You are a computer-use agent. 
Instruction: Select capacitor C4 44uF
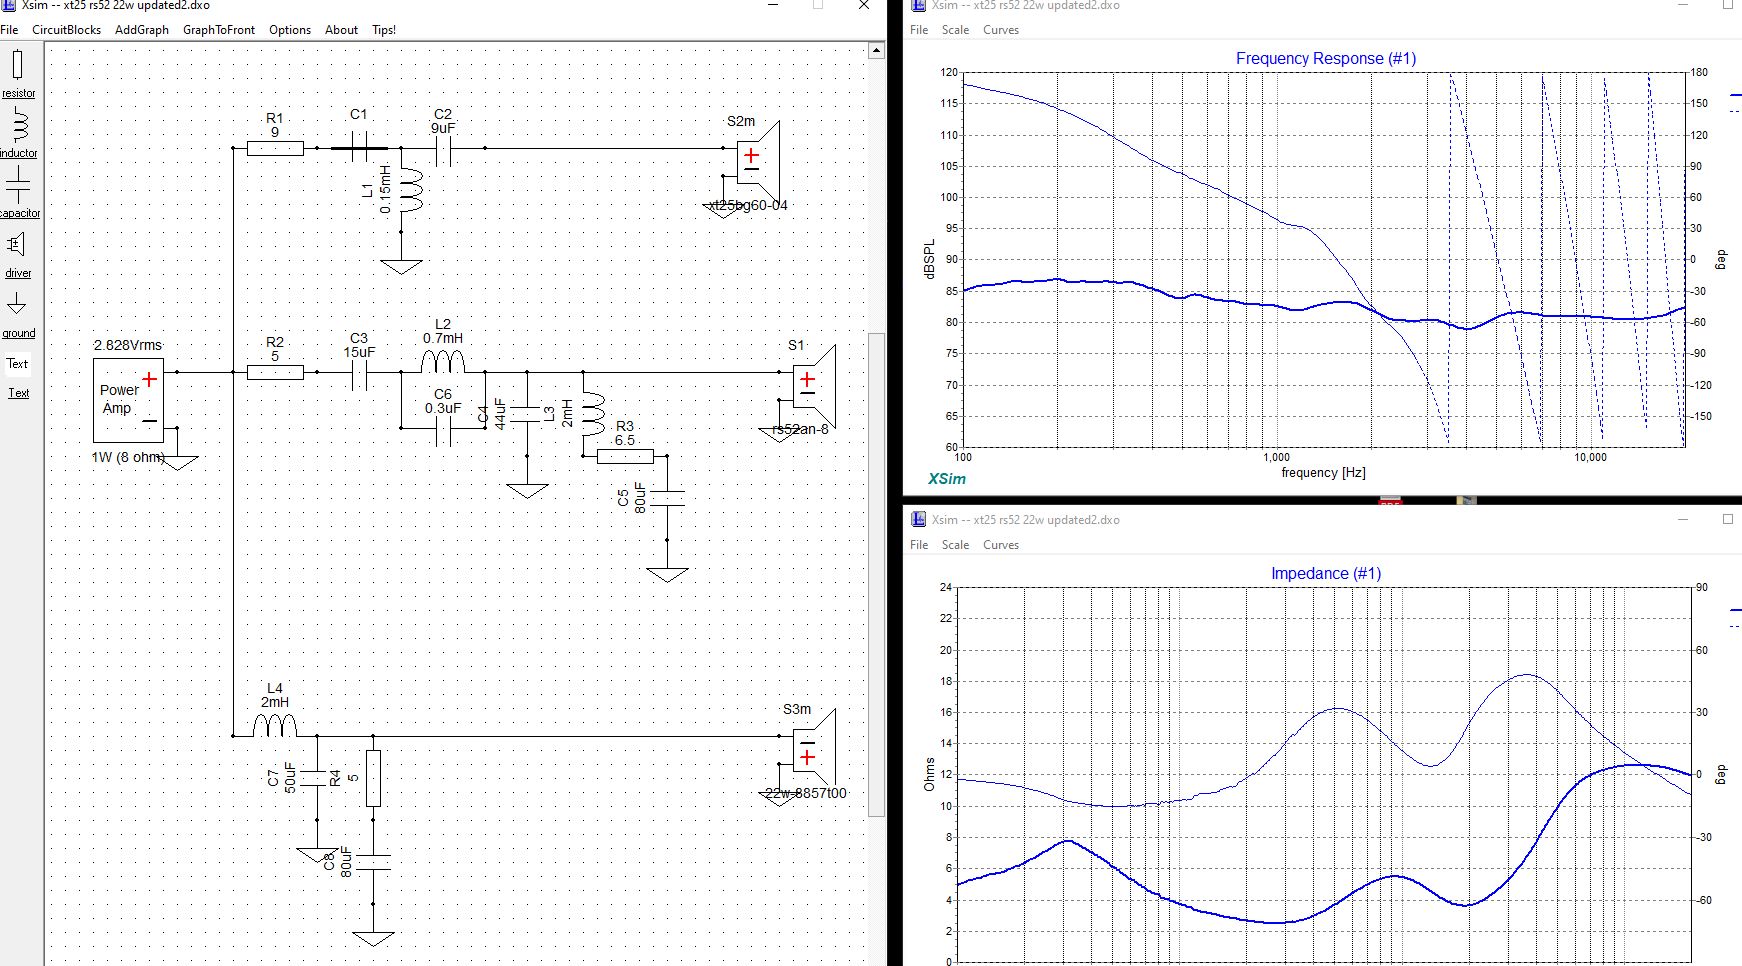point(526,414)
